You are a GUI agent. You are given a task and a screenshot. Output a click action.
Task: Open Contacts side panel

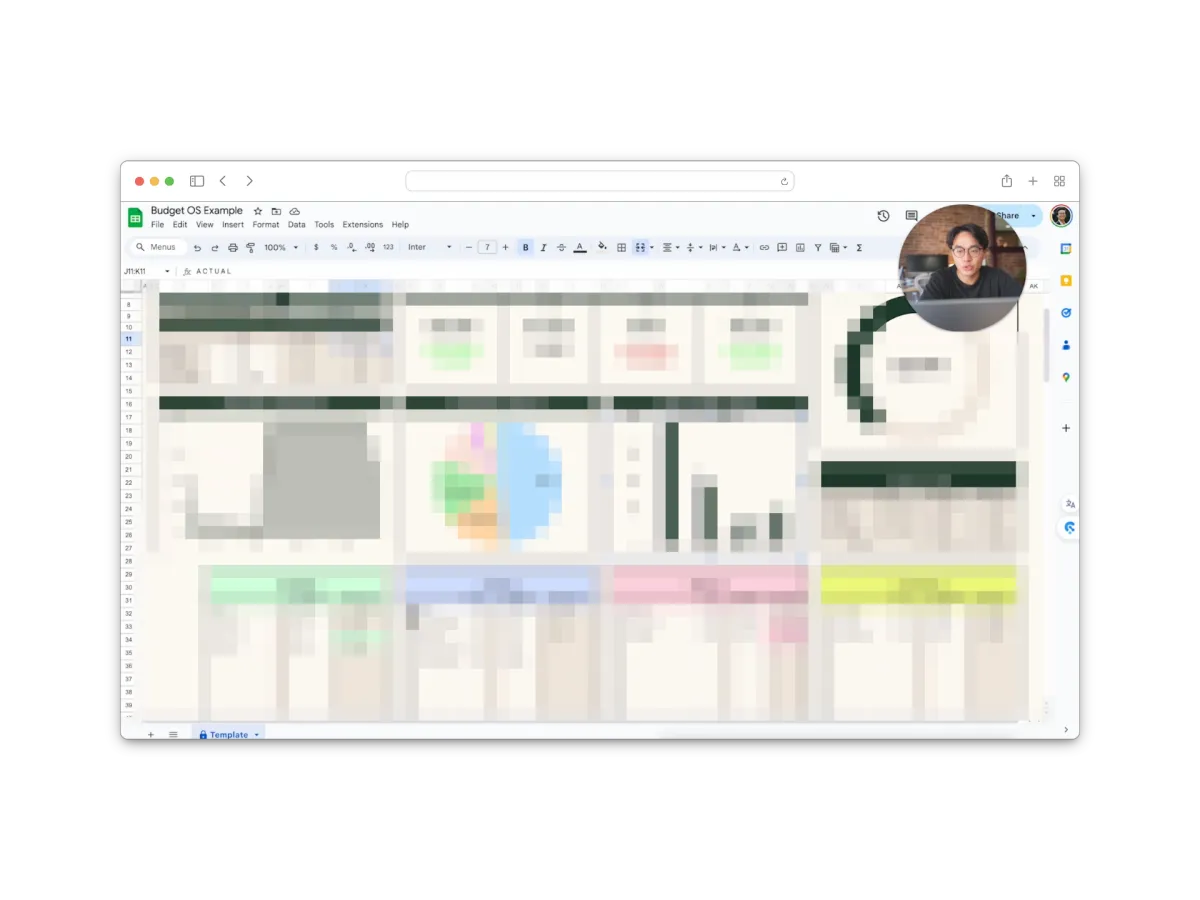coord(1066,345)
